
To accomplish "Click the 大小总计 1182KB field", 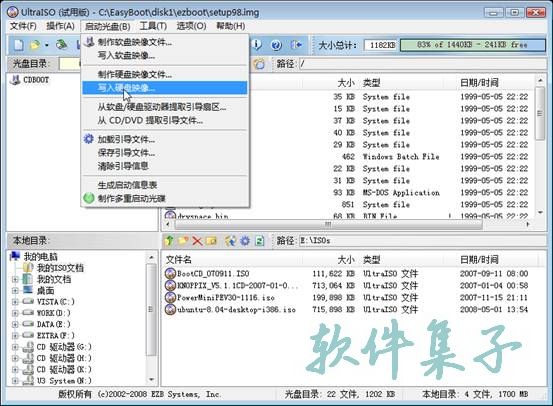I will click(380, 45).
